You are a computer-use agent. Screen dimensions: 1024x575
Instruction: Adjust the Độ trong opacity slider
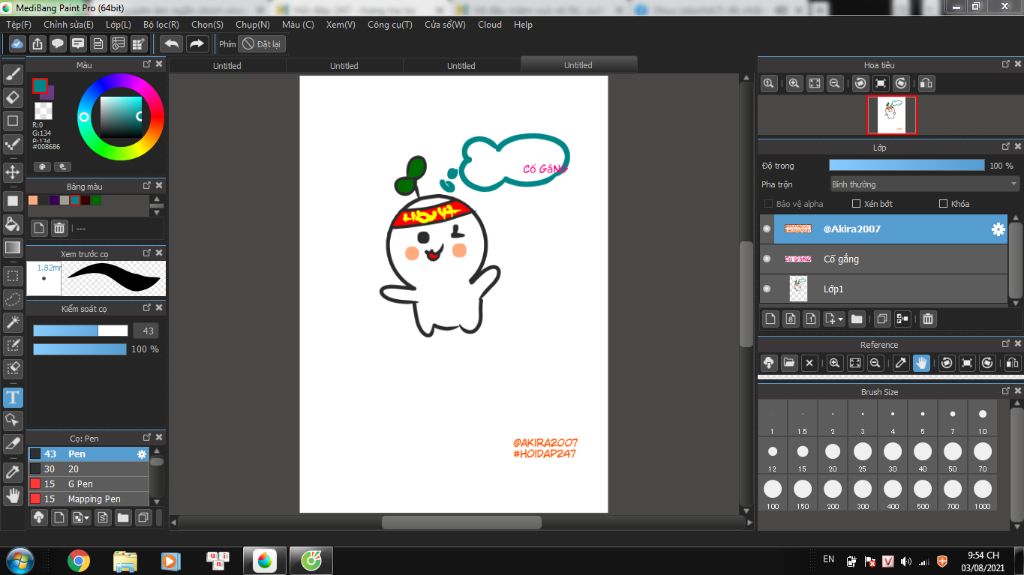pyautogui.click(x=906, y=165)
